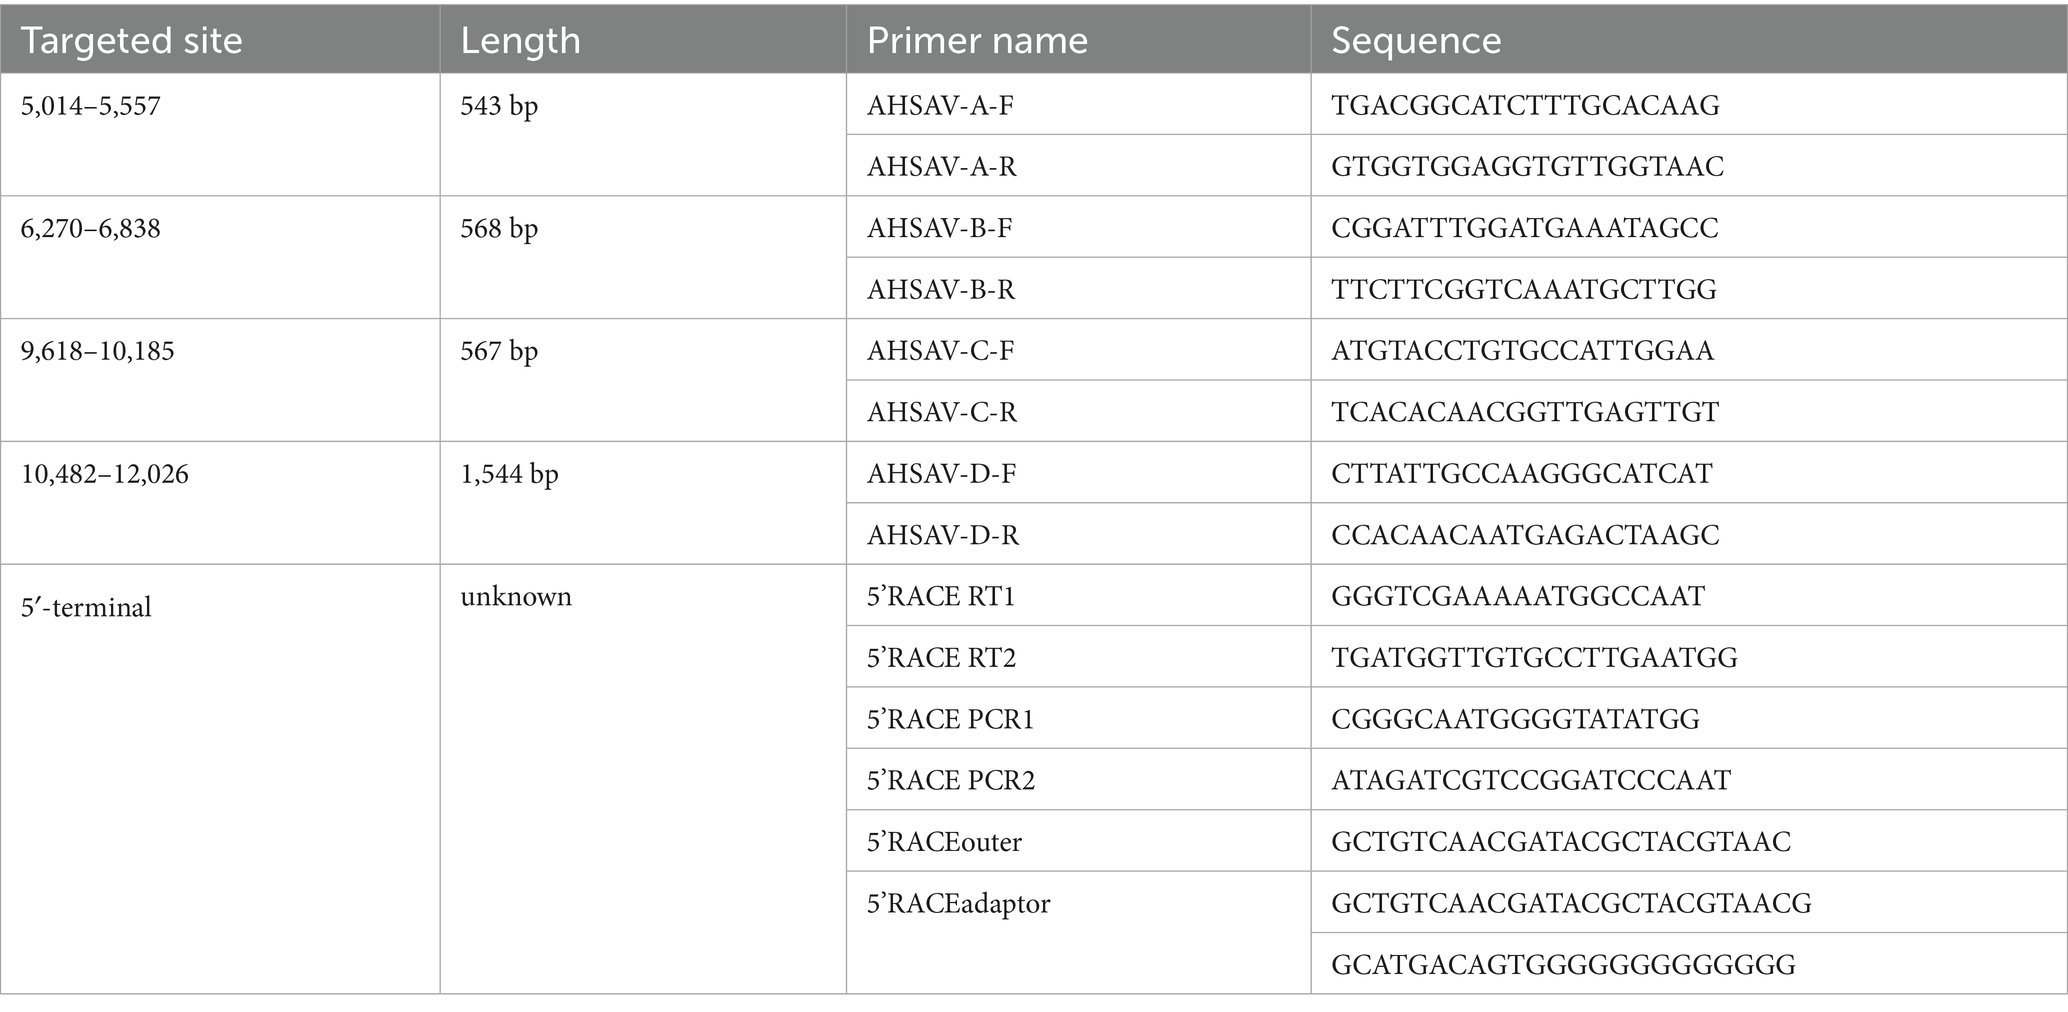Click the 5′-terminal targeted site cell
Image resolution: width=2068 pixels, height=1012 pixels.
click(220, 779)
